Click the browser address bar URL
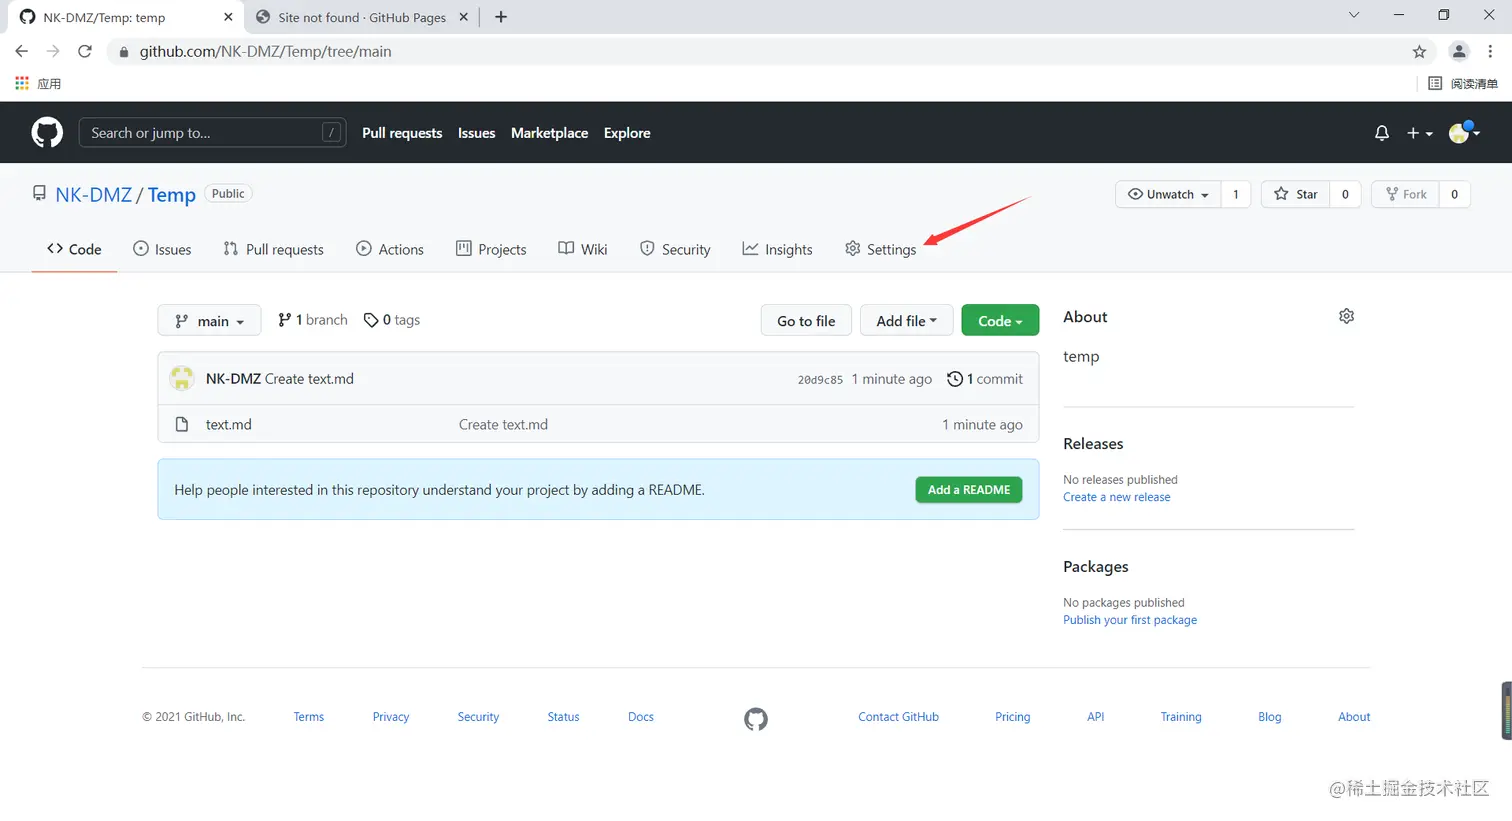The height and width of the screenshot is (821, 1512). click(265, 52)
